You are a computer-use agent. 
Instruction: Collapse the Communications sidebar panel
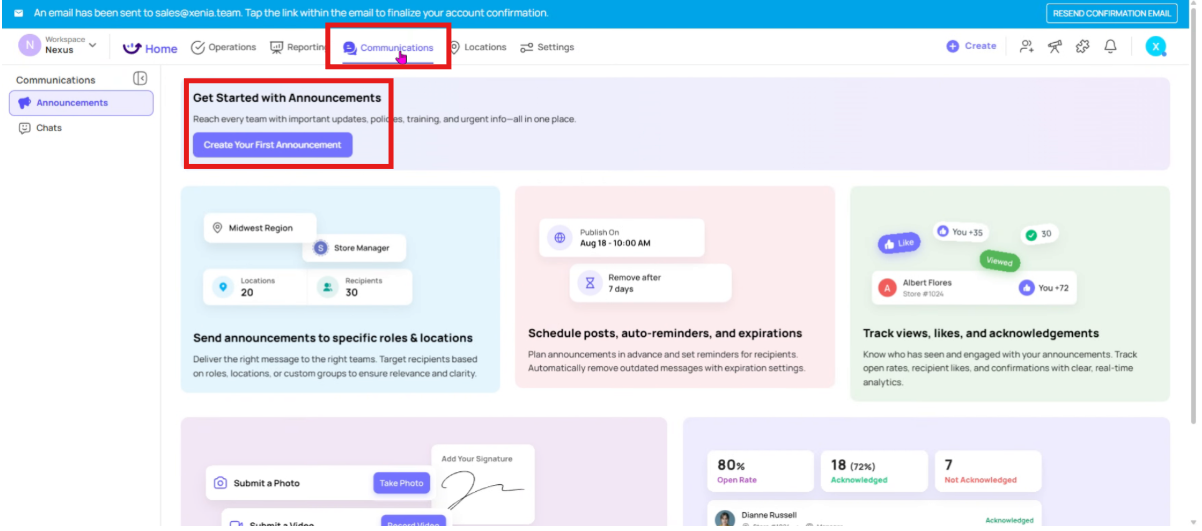tap(140, 79)
